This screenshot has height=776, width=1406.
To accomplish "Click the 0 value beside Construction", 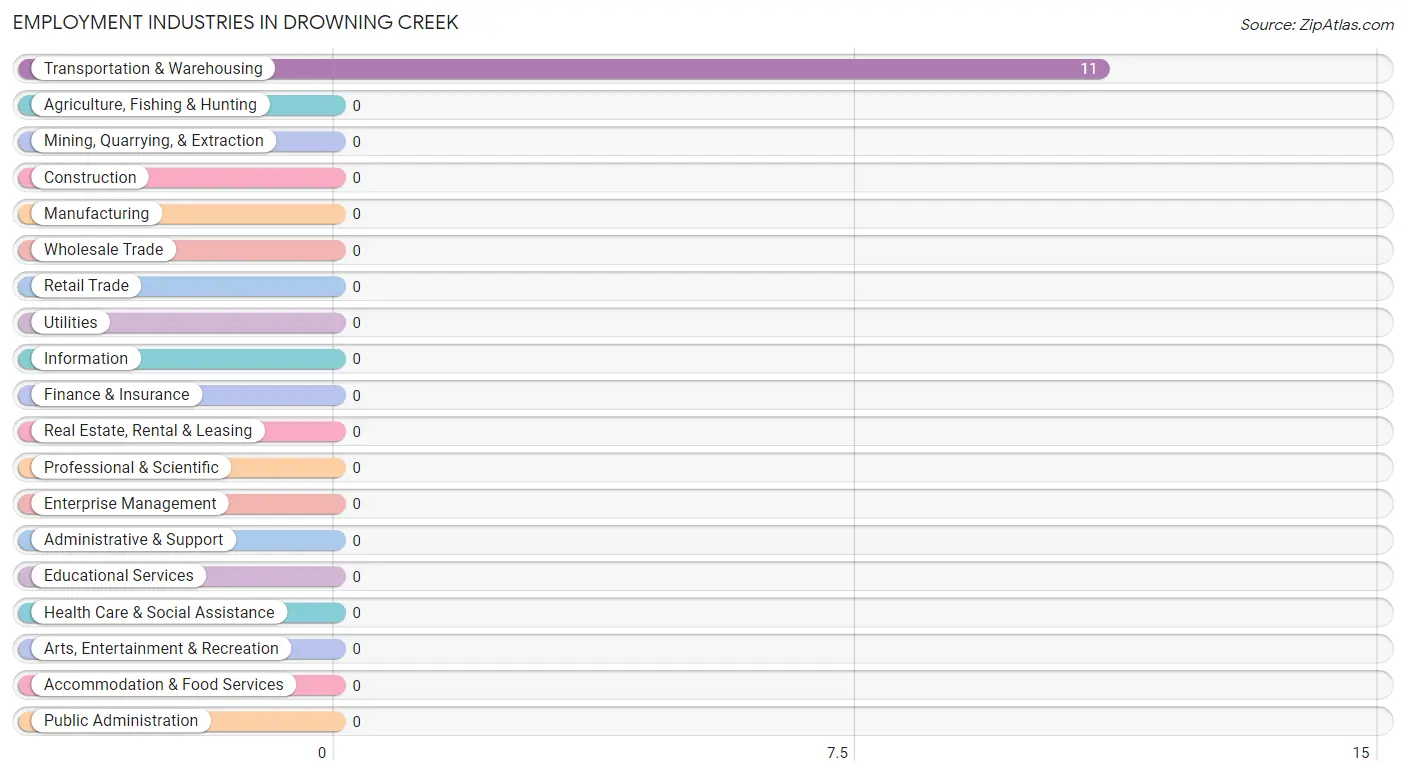I will coord(356,178).
